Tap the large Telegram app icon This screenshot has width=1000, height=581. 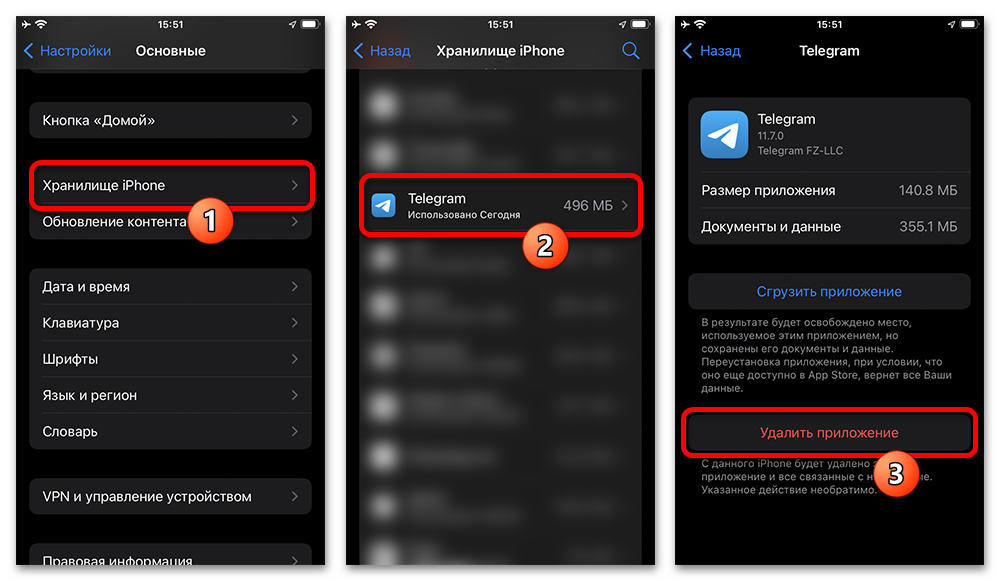tap(724, 135)
